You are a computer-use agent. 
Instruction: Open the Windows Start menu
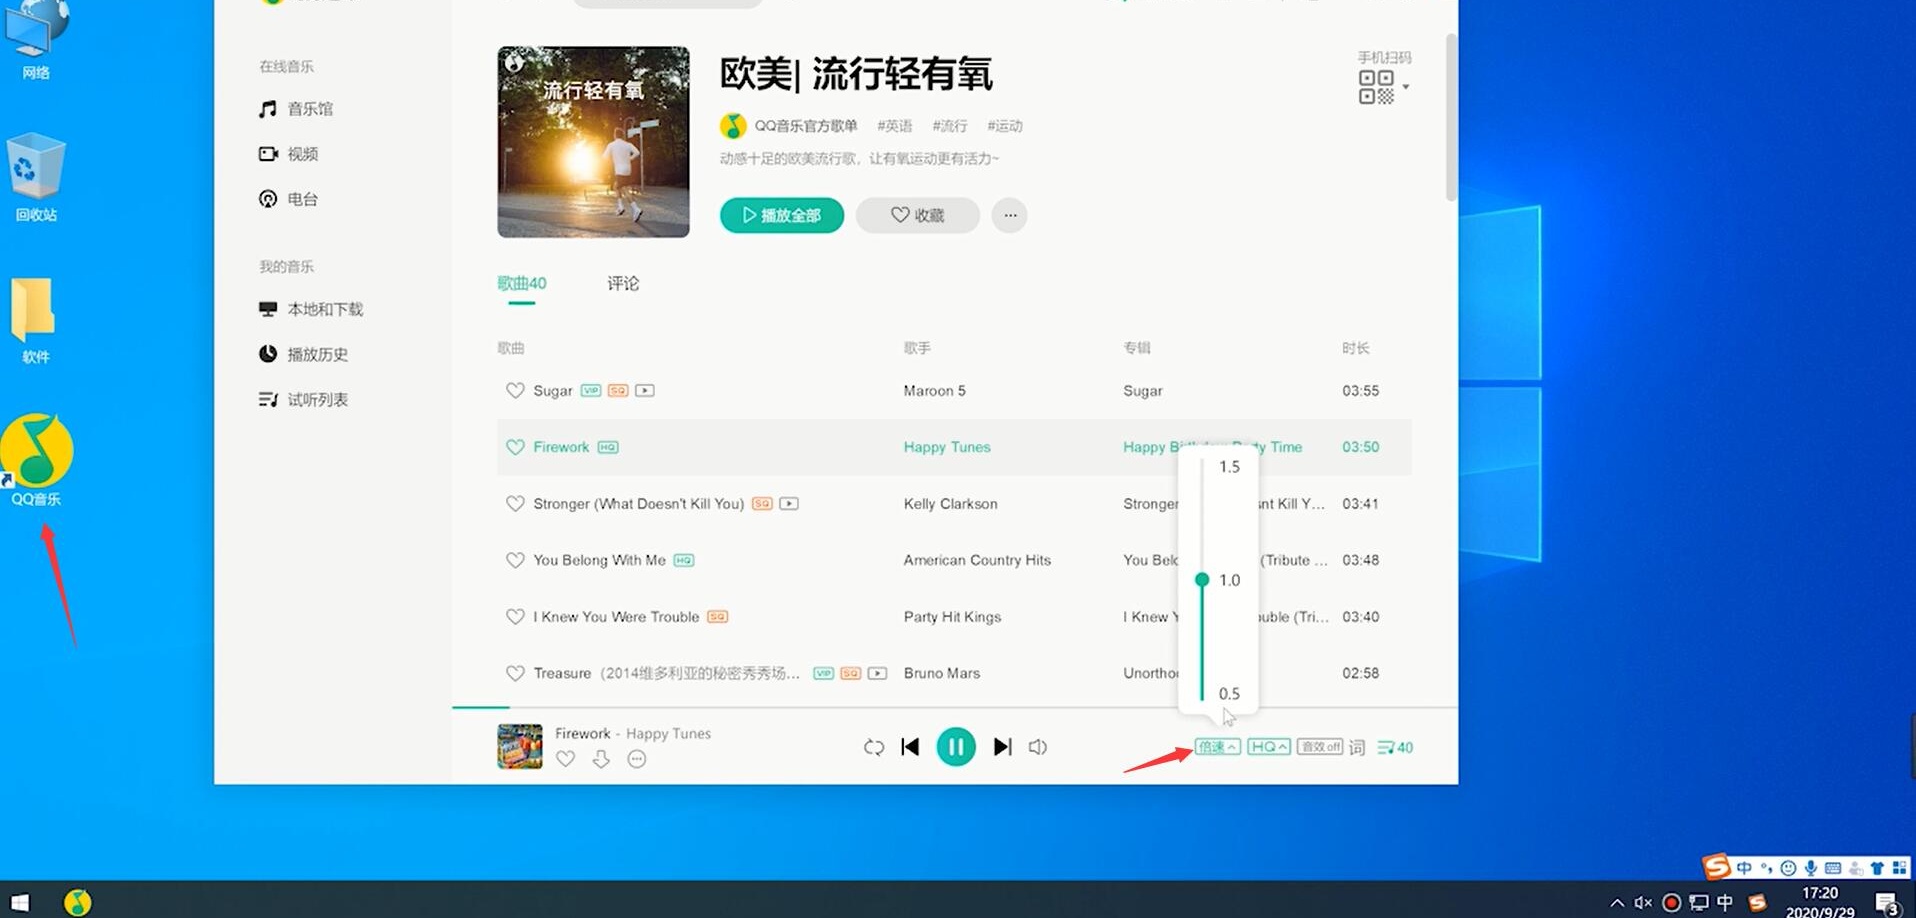click(19, 903)
